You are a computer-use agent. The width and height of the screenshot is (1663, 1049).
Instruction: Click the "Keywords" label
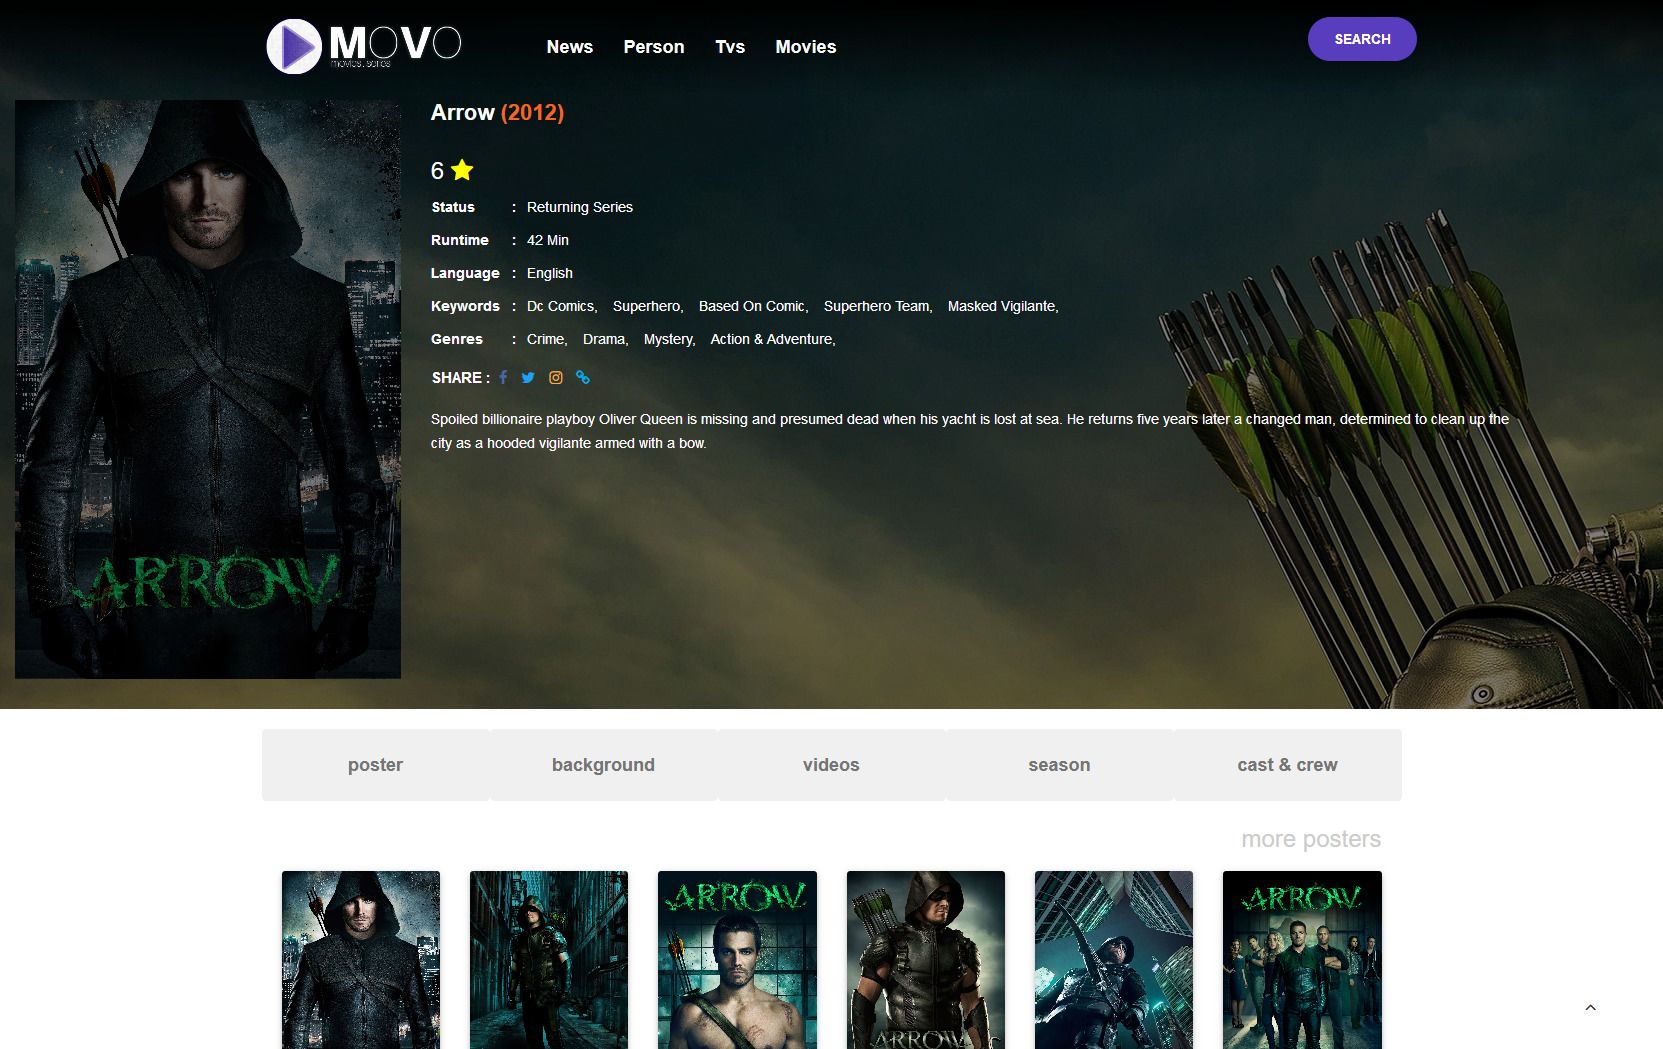pos(465,306)
